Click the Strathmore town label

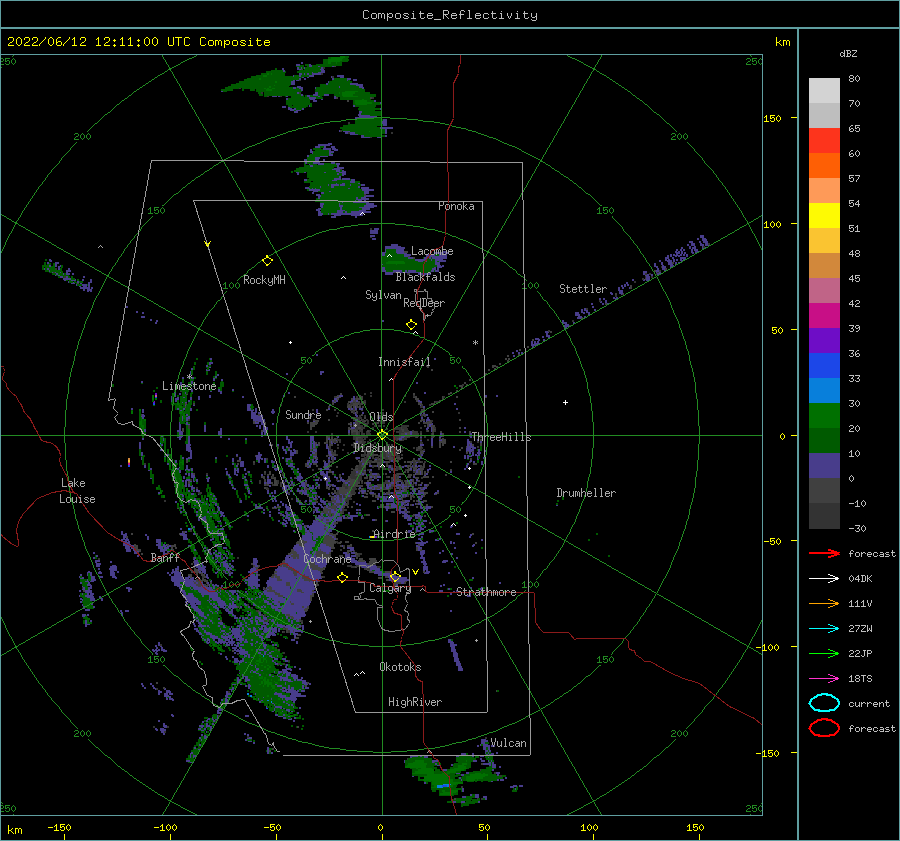click(486, 592)
